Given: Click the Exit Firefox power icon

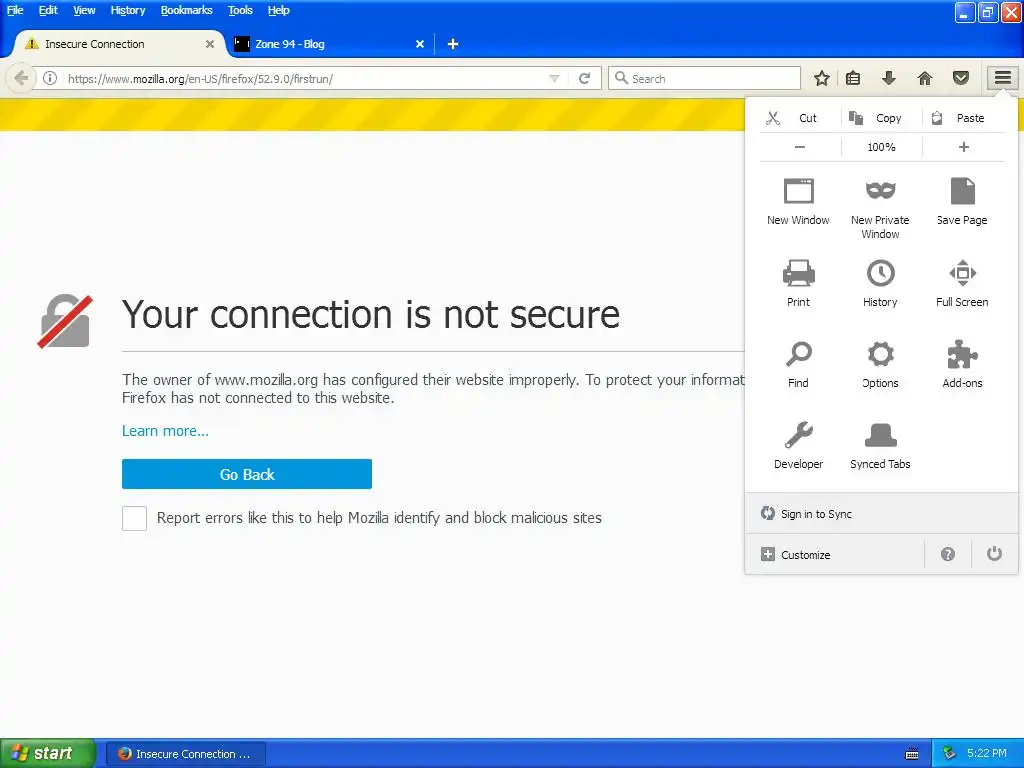Looking at the screenshot, I should 994,554.
